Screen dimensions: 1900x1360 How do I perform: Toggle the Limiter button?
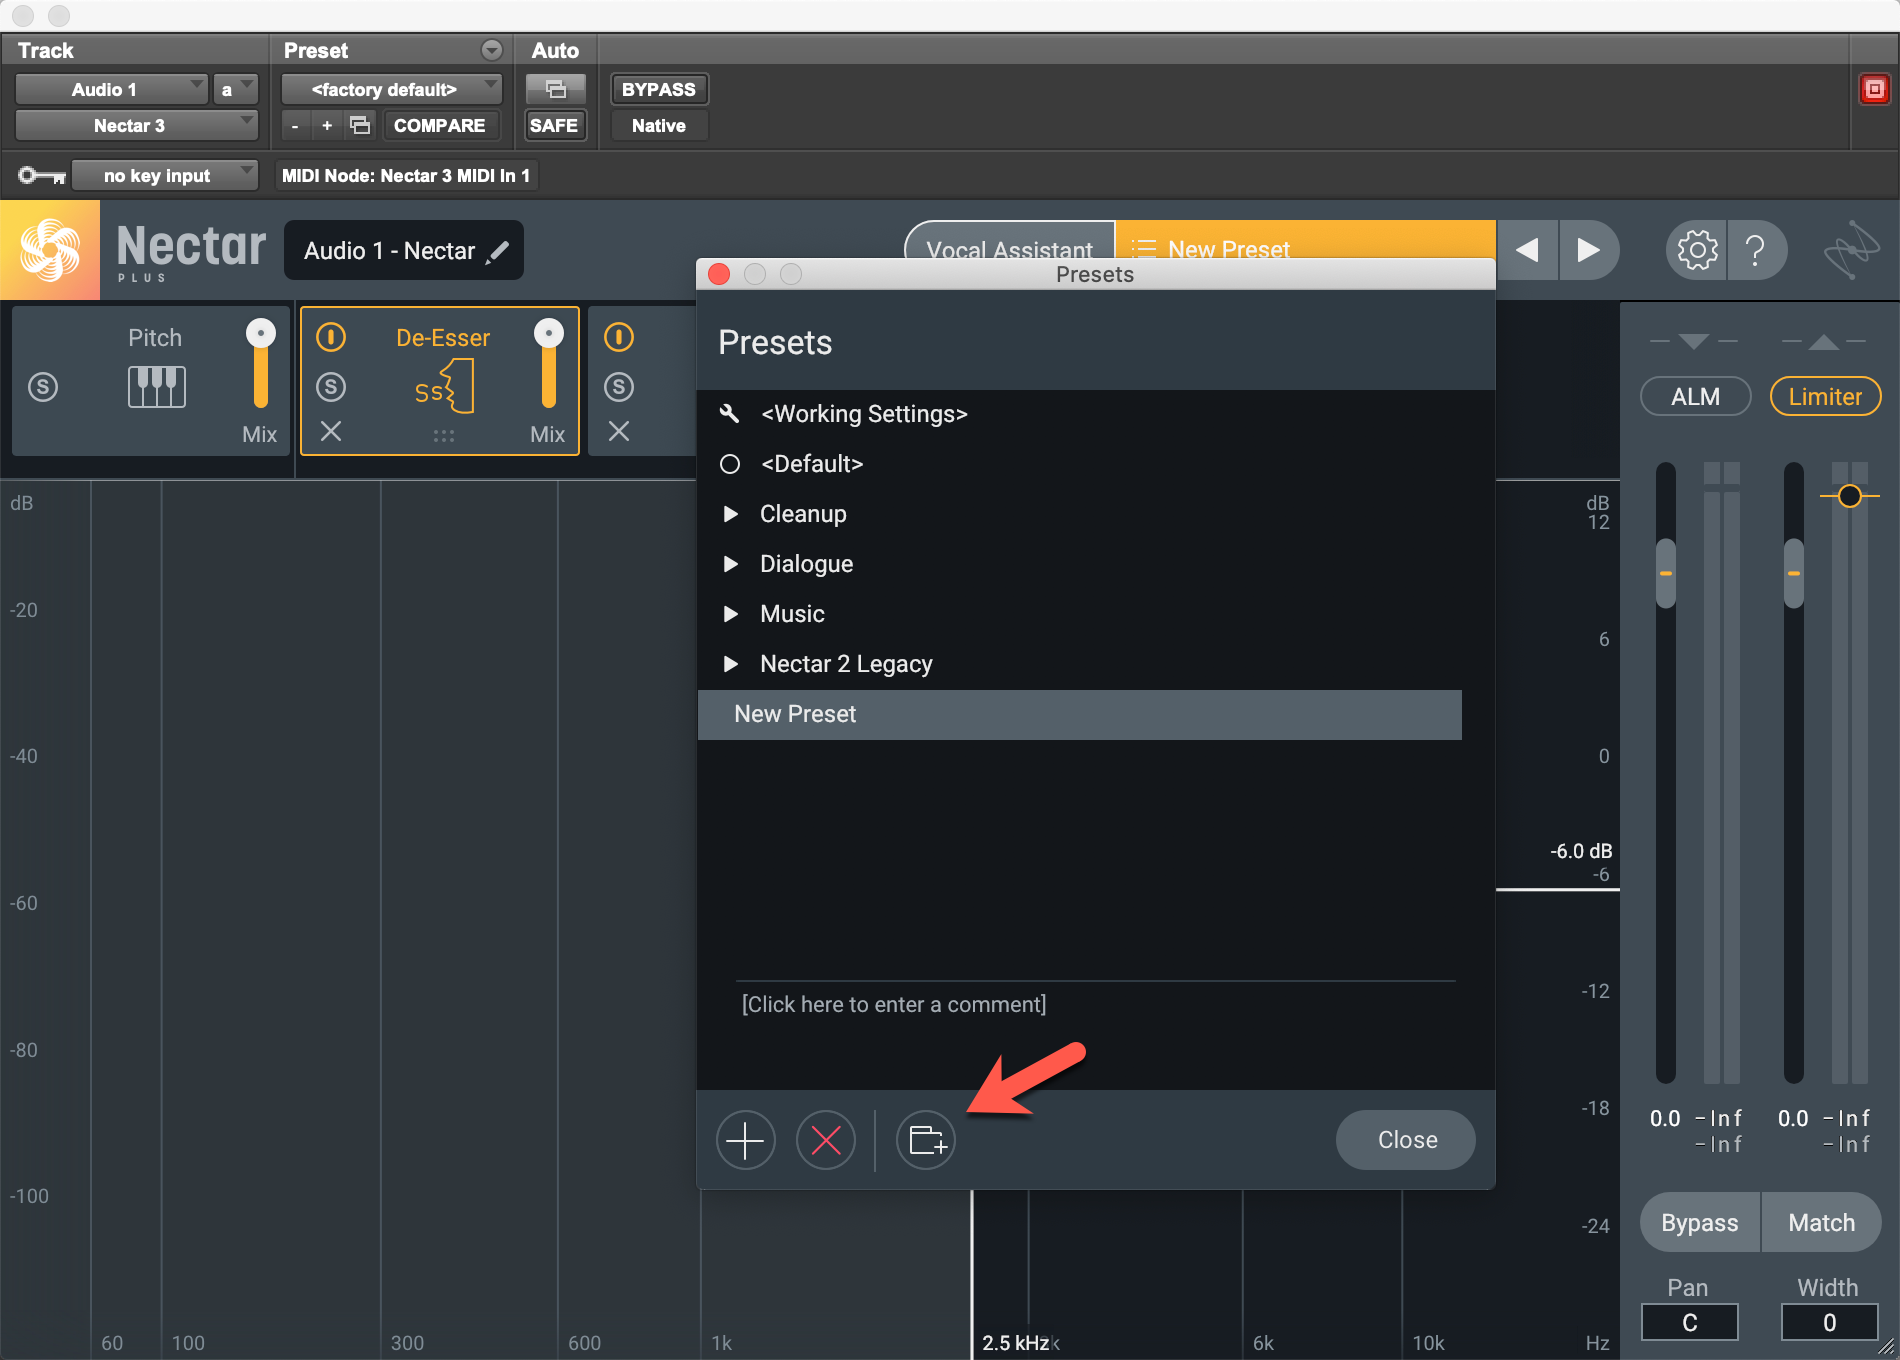click(1826, 396)
